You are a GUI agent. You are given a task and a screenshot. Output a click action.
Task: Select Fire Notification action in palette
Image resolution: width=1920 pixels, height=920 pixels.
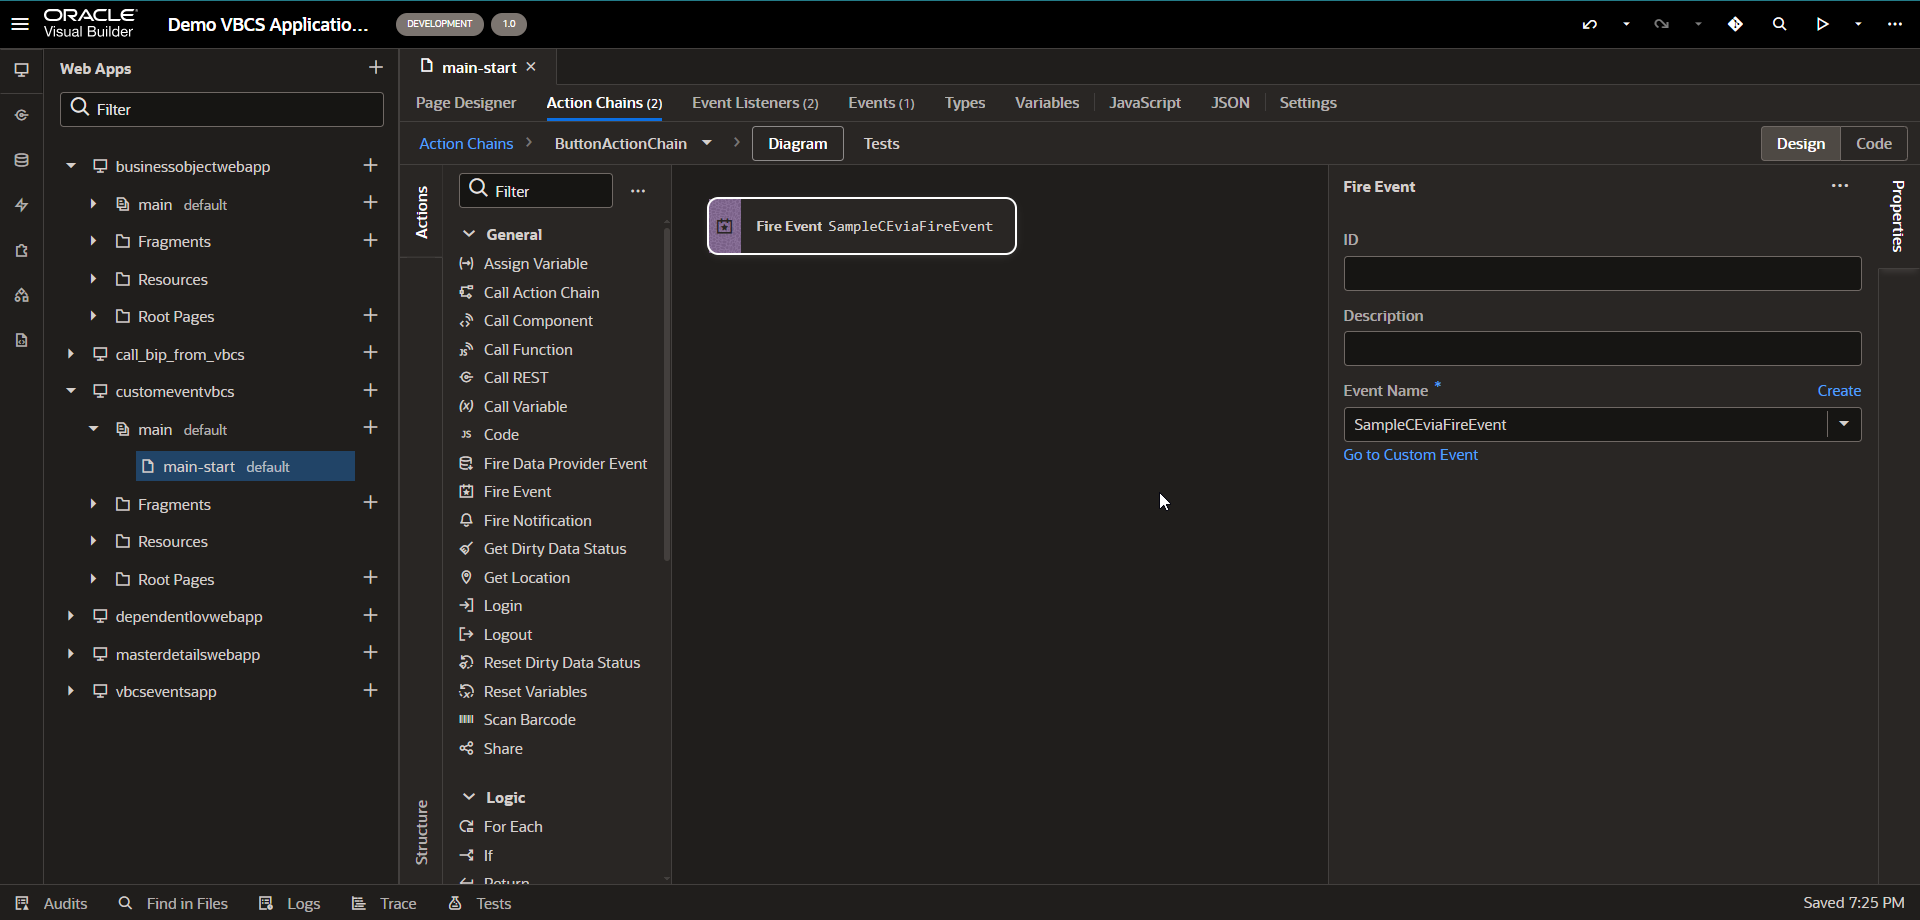click(x=537, y=521)
